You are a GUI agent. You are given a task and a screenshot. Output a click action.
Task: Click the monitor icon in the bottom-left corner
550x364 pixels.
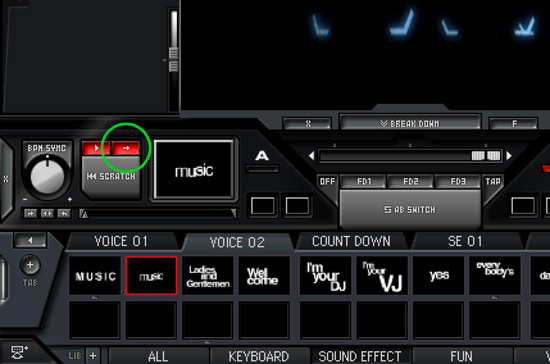19,352
